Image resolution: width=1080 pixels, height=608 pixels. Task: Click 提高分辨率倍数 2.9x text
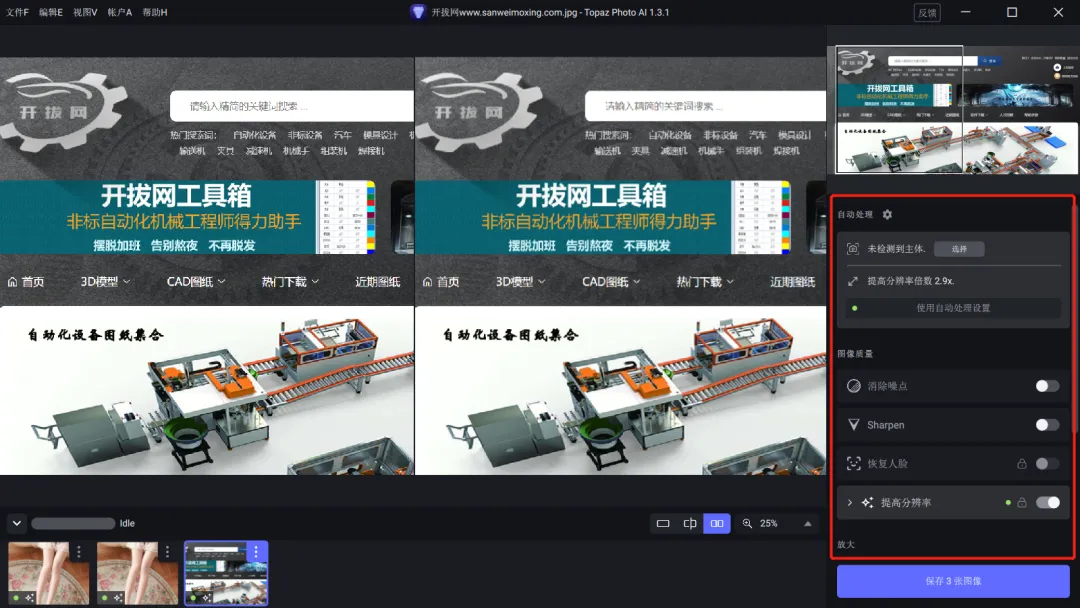911,281
